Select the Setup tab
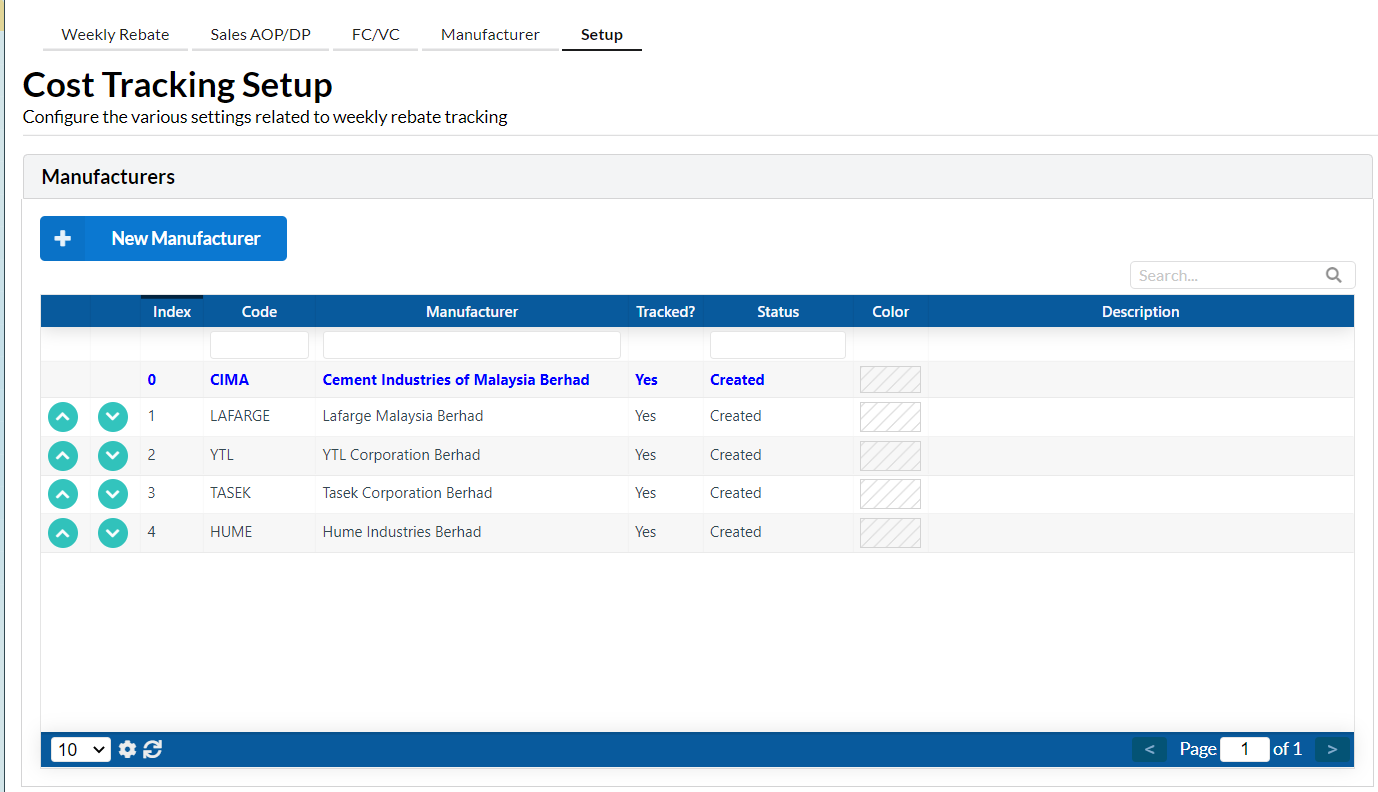Screen dimensions: 1378x792 pos(602,35)
